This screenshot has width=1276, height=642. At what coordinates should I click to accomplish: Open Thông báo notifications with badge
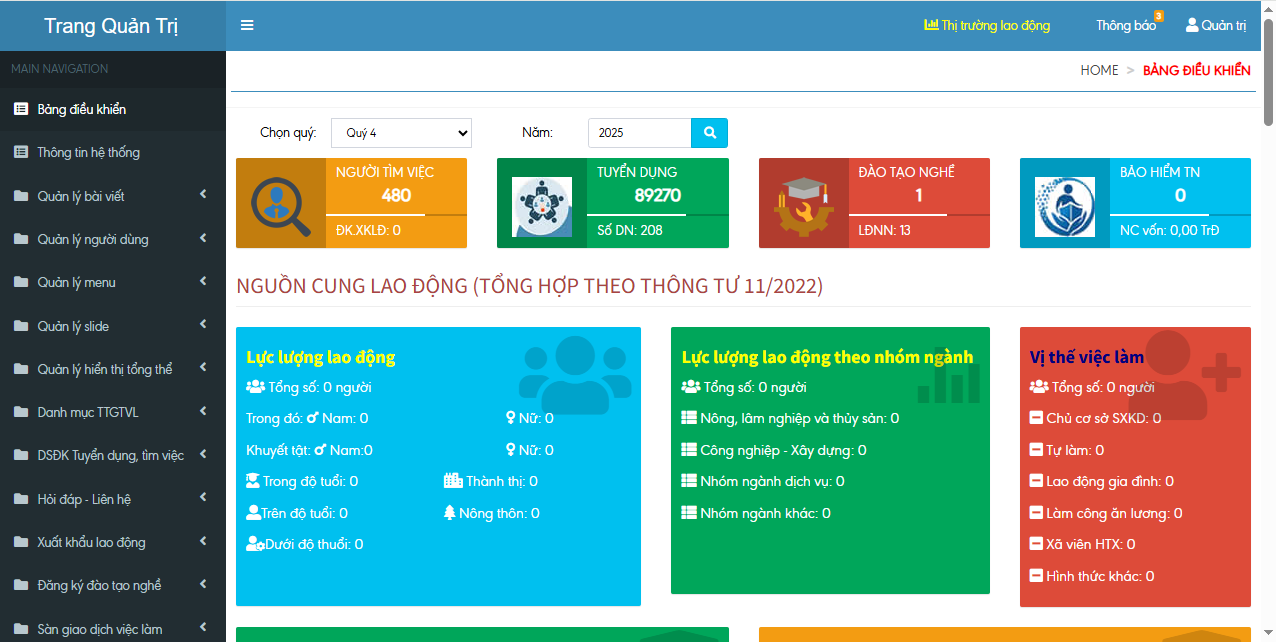[x=1127, y=25]
